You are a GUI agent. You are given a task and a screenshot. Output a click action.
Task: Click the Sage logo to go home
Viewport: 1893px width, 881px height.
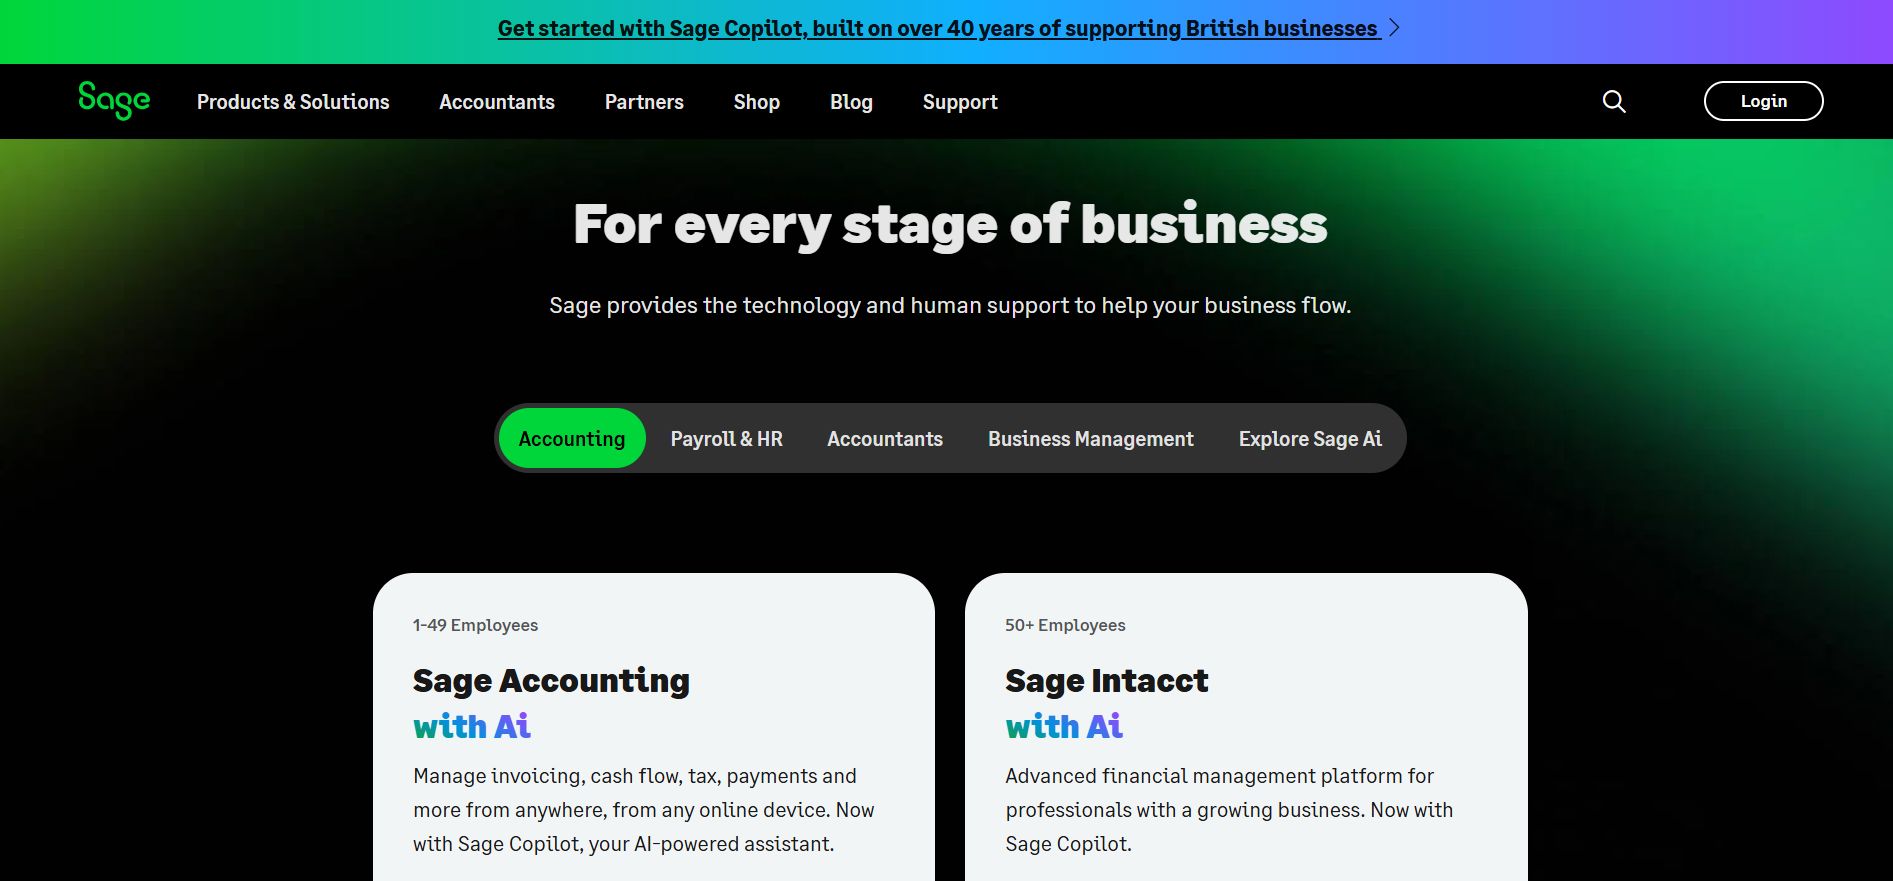(x=112, y=101)
